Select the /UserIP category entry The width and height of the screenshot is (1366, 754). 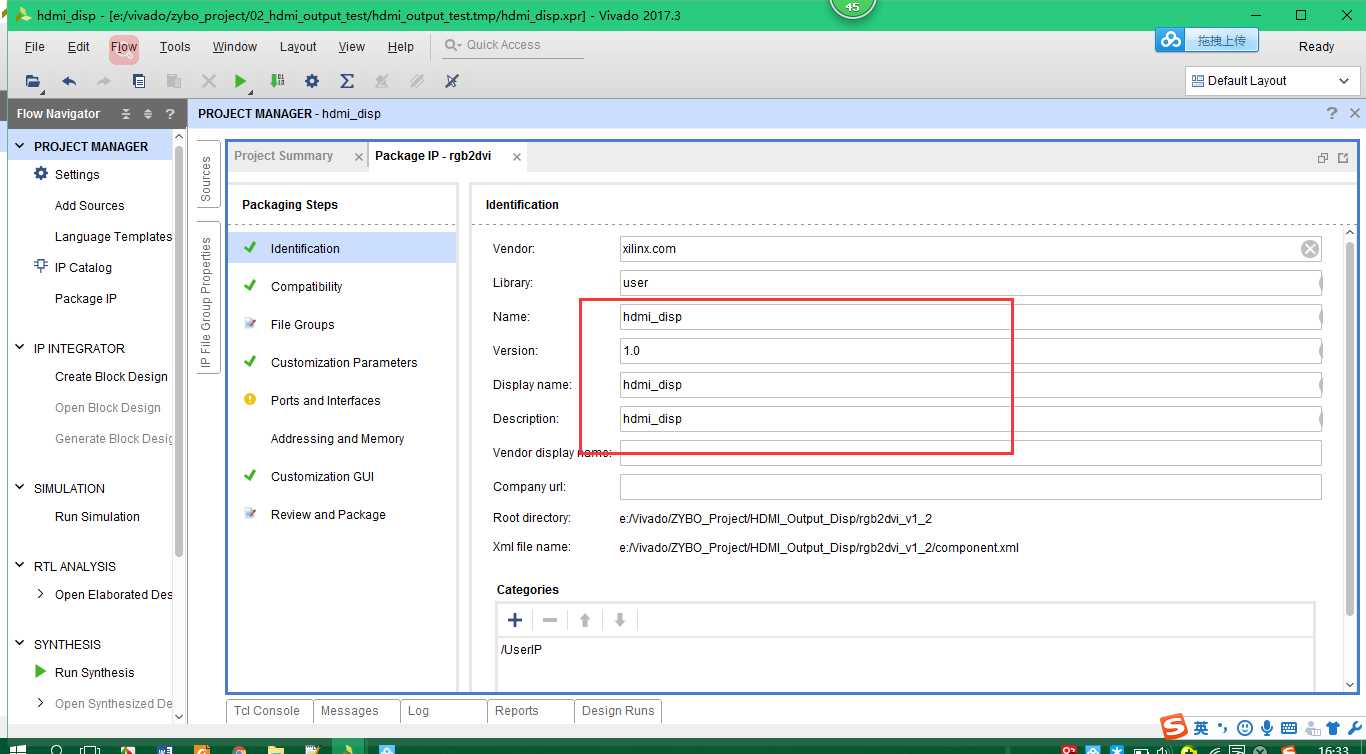(521, 650)
